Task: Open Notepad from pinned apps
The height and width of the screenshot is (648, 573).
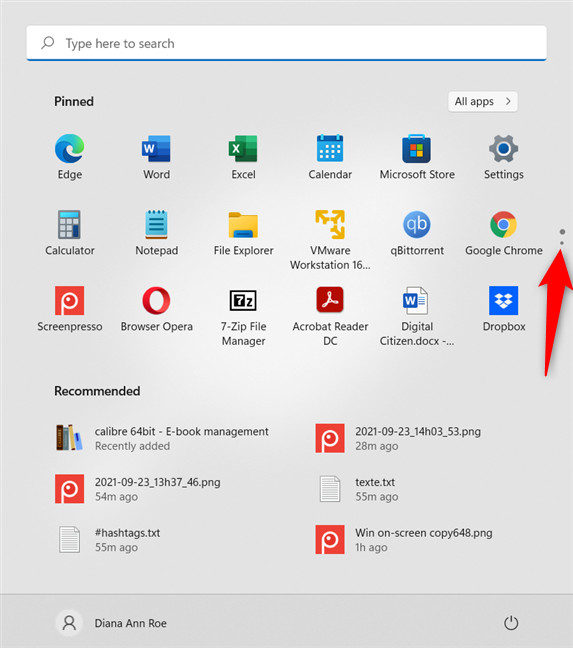Action: point(156,233)
